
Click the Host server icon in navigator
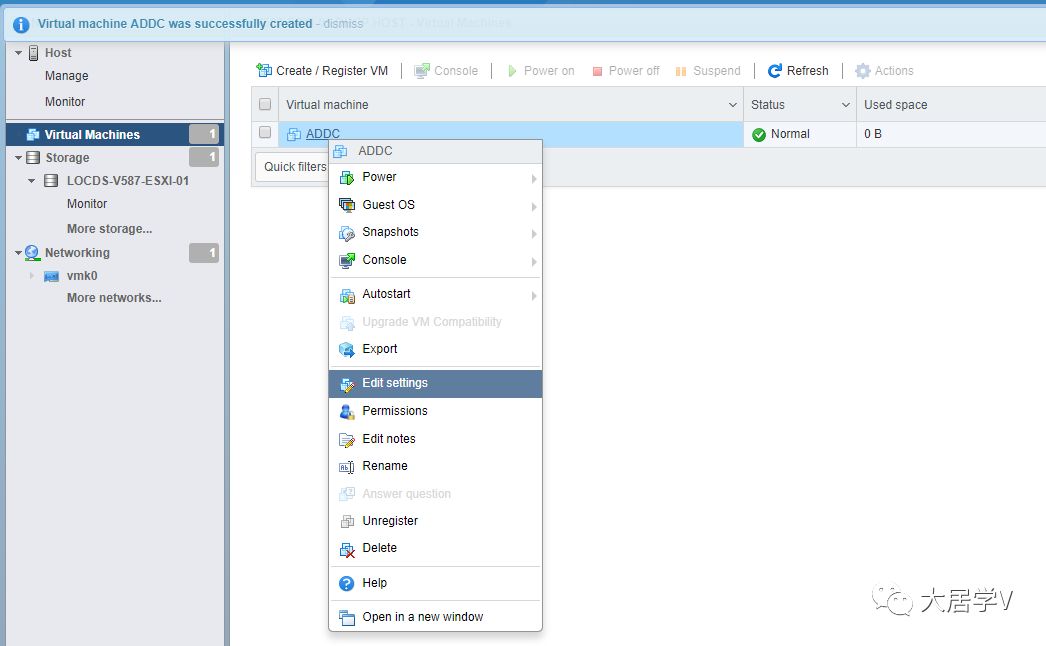pos(33,53)
